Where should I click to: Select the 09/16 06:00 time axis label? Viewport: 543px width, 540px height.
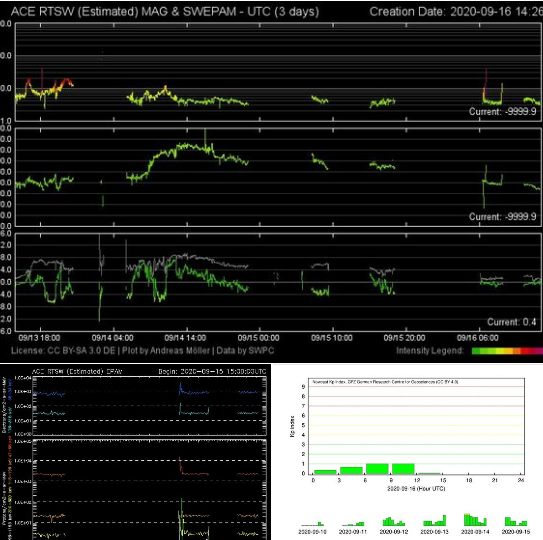point(478,338)
